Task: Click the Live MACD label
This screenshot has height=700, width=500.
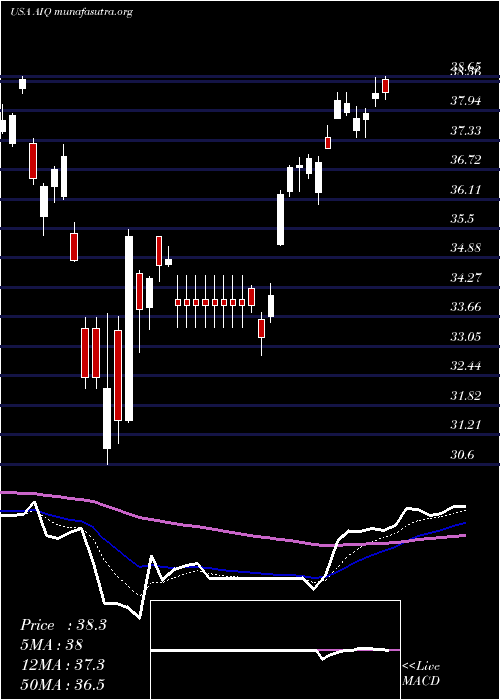Action: pos(421,674)
